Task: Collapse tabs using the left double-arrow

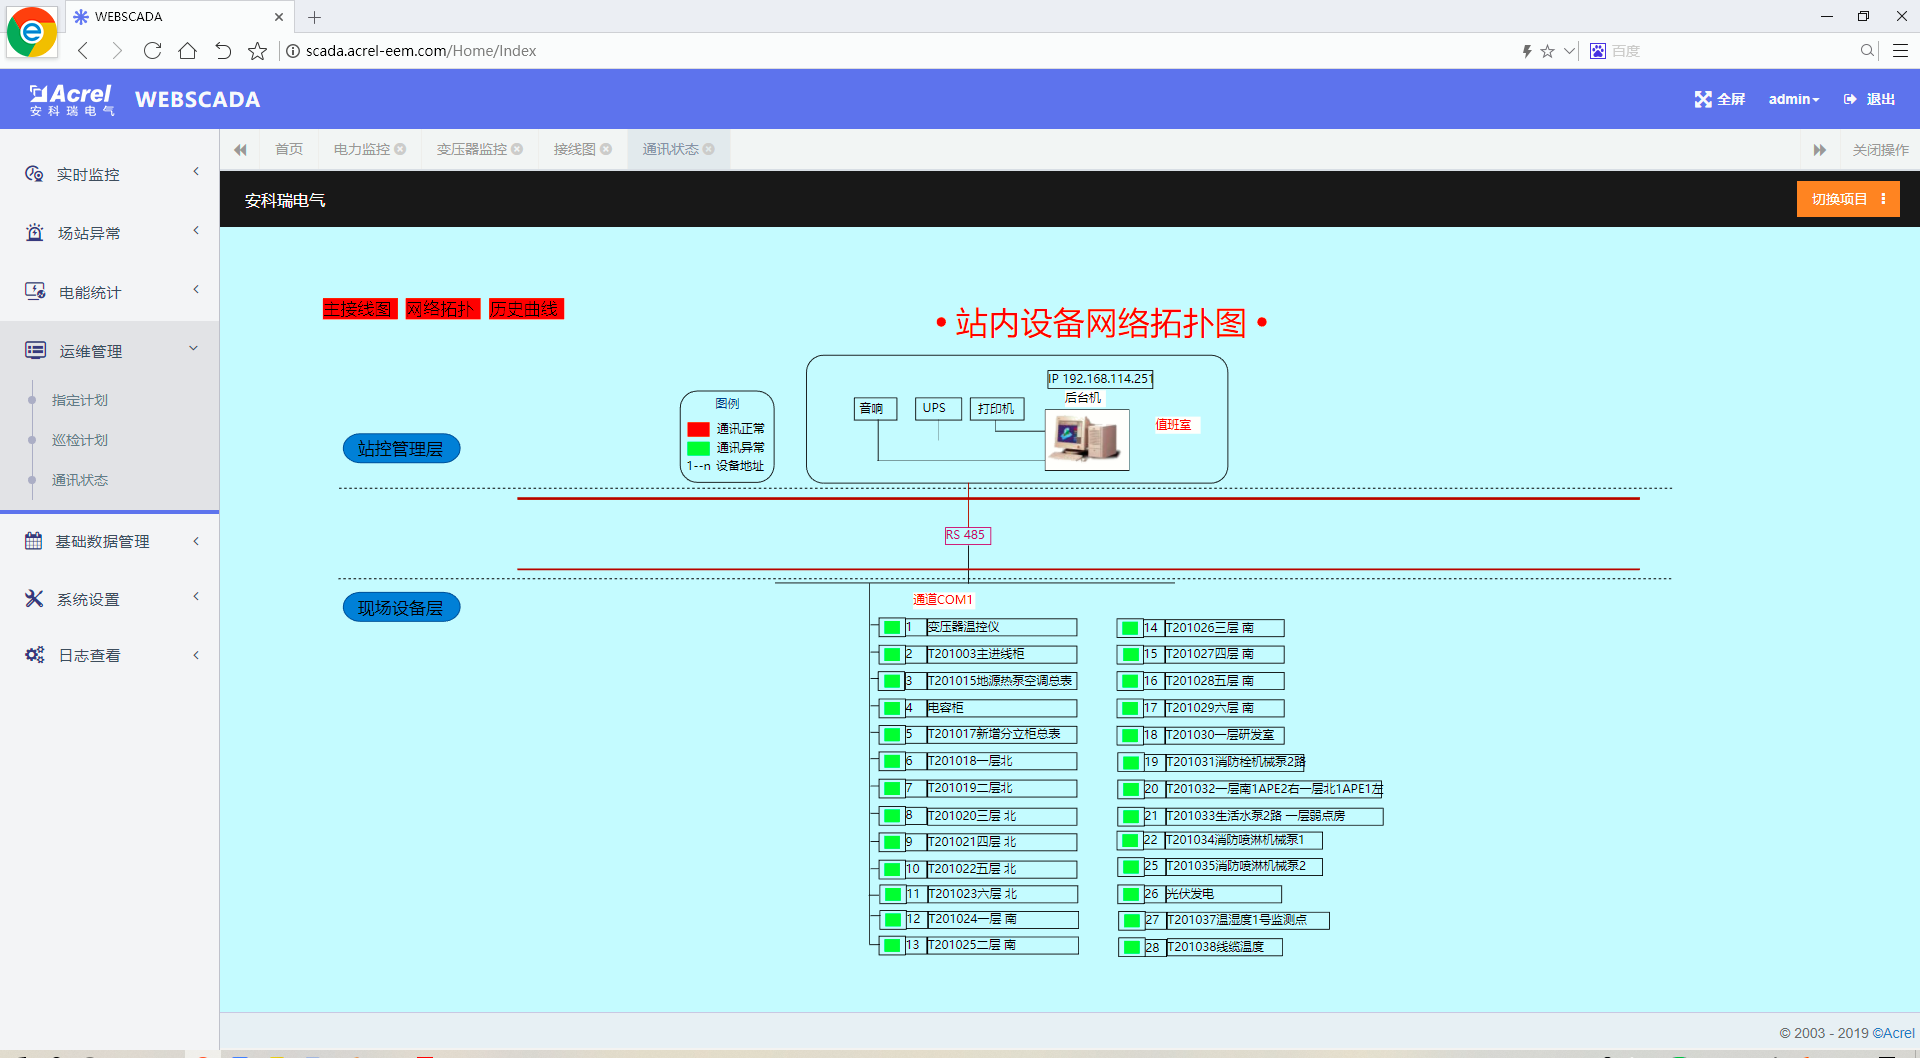Action: (240, 149)
